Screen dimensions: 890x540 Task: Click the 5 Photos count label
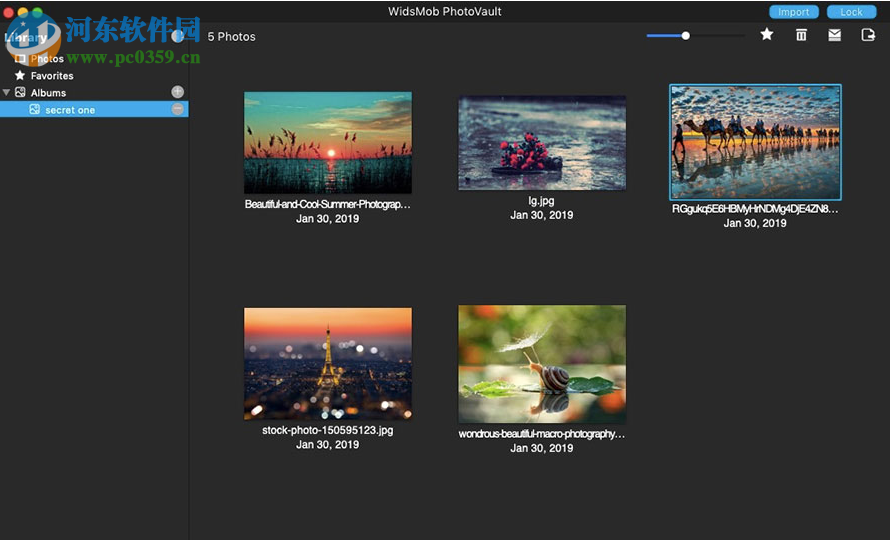pyautogui.click(x=232, y=36)
